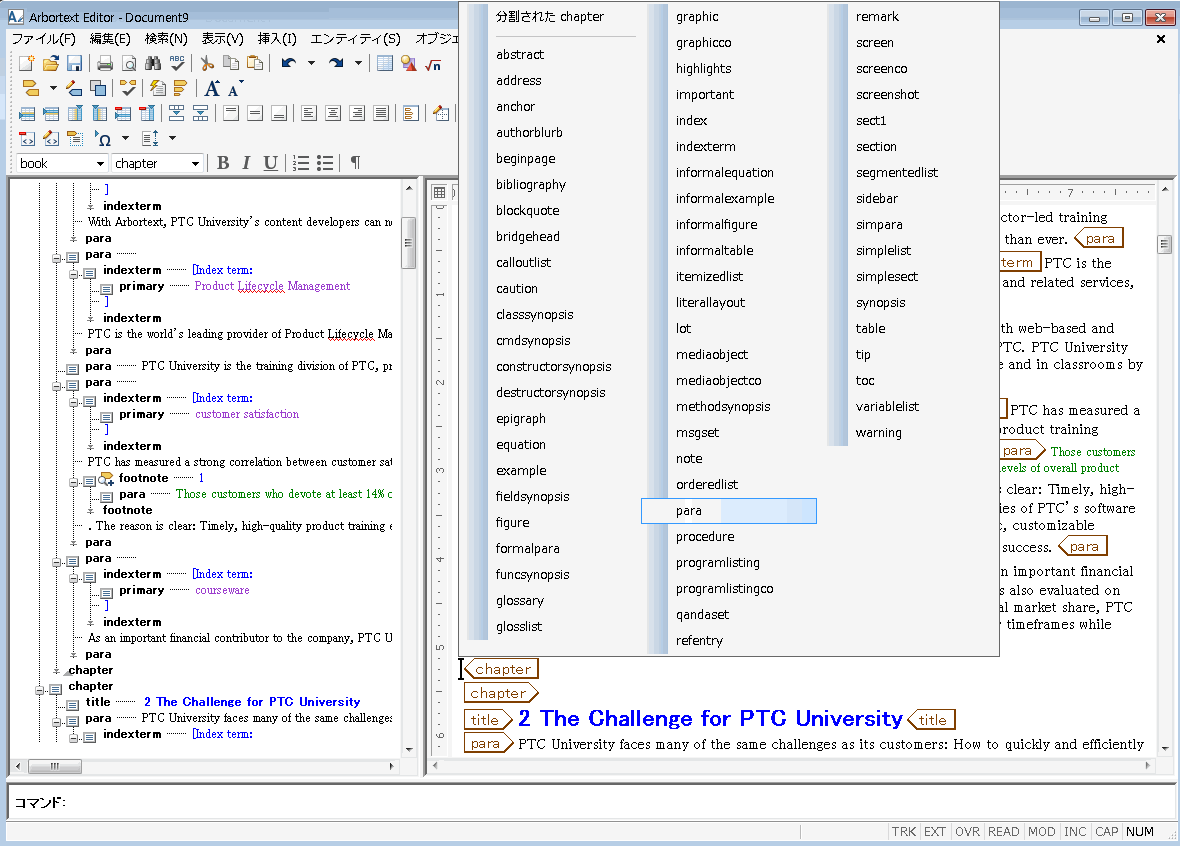
Task: Click the insert markup tags icon
Action: [x=31, y=89]
